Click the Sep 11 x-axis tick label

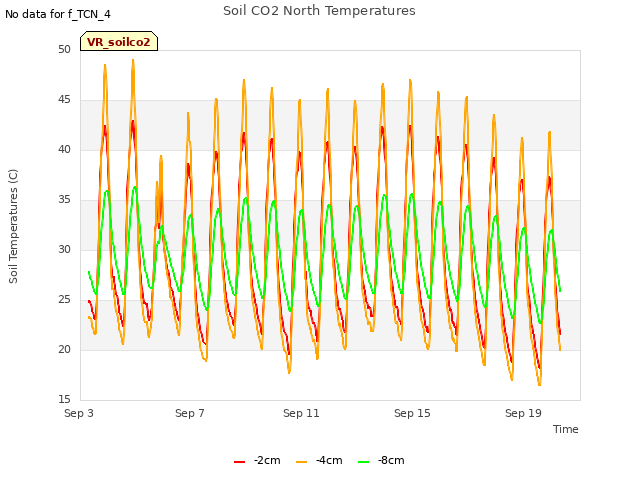point(301,413)
